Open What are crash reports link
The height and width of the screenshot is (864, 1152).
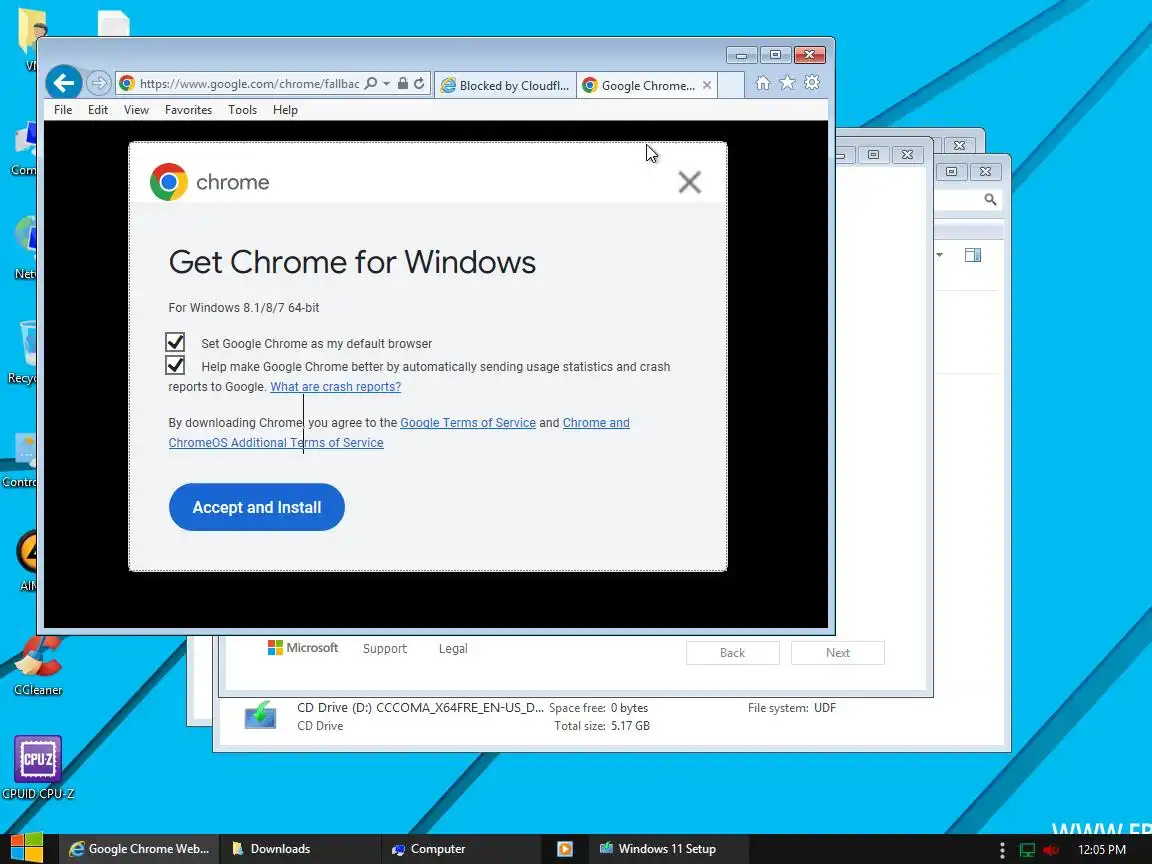(336, 386)
